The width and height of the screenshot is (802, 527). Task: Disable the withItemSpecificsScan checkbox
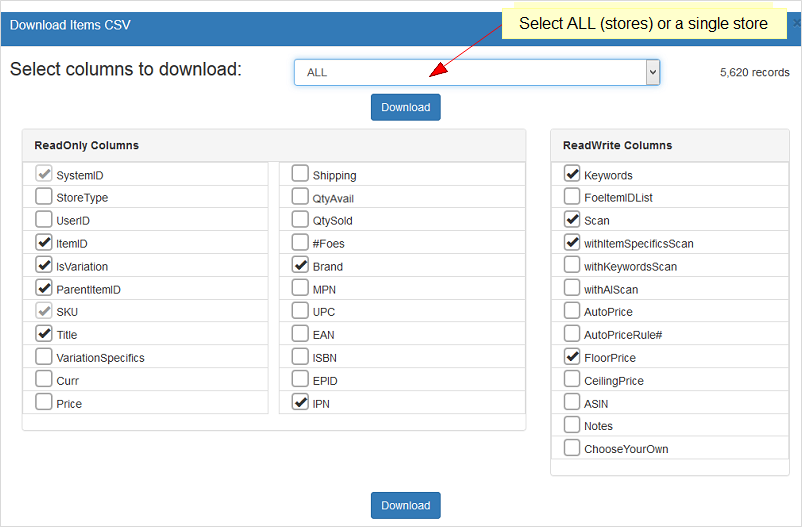572,242
